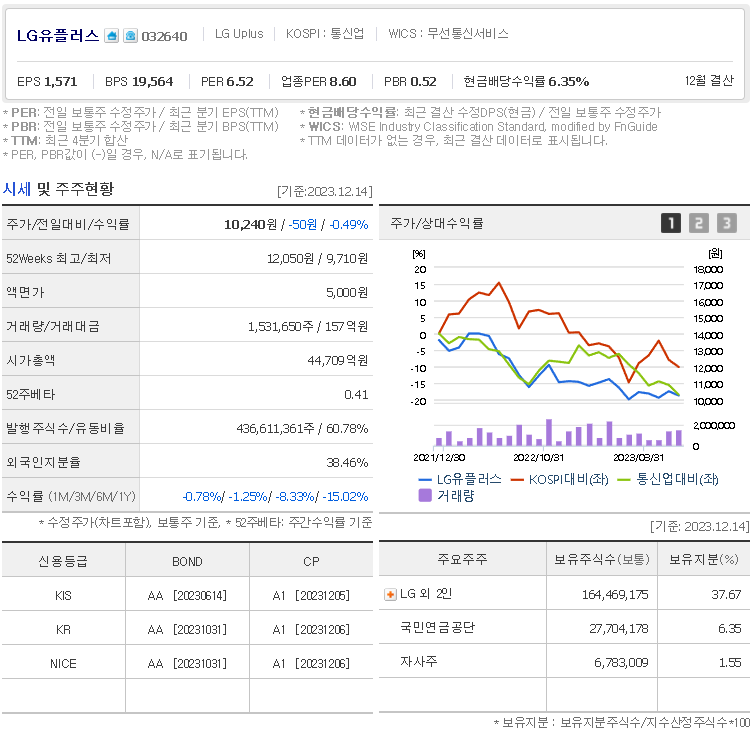756x735 pixels.
Task: Click the green 통신업대비(좌) legend marker
Action: tap(624, 480)
